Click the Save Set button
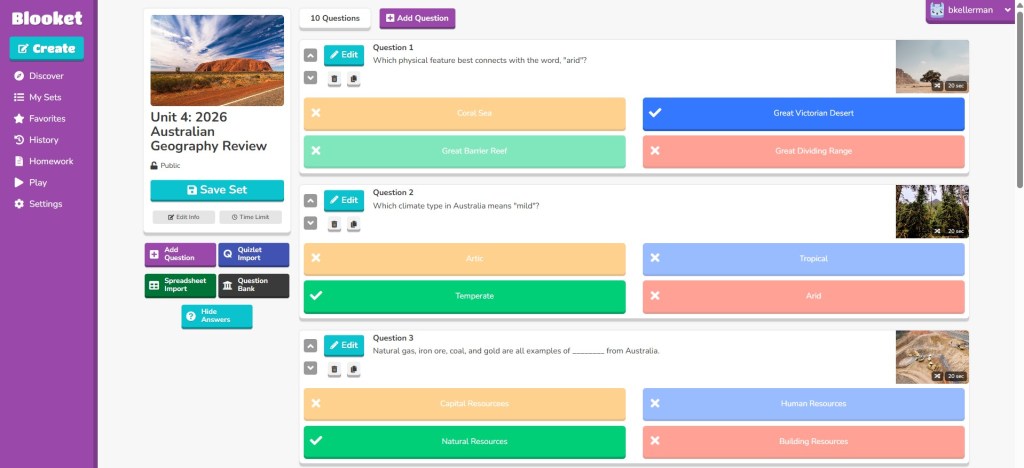 tap(217, 190)
